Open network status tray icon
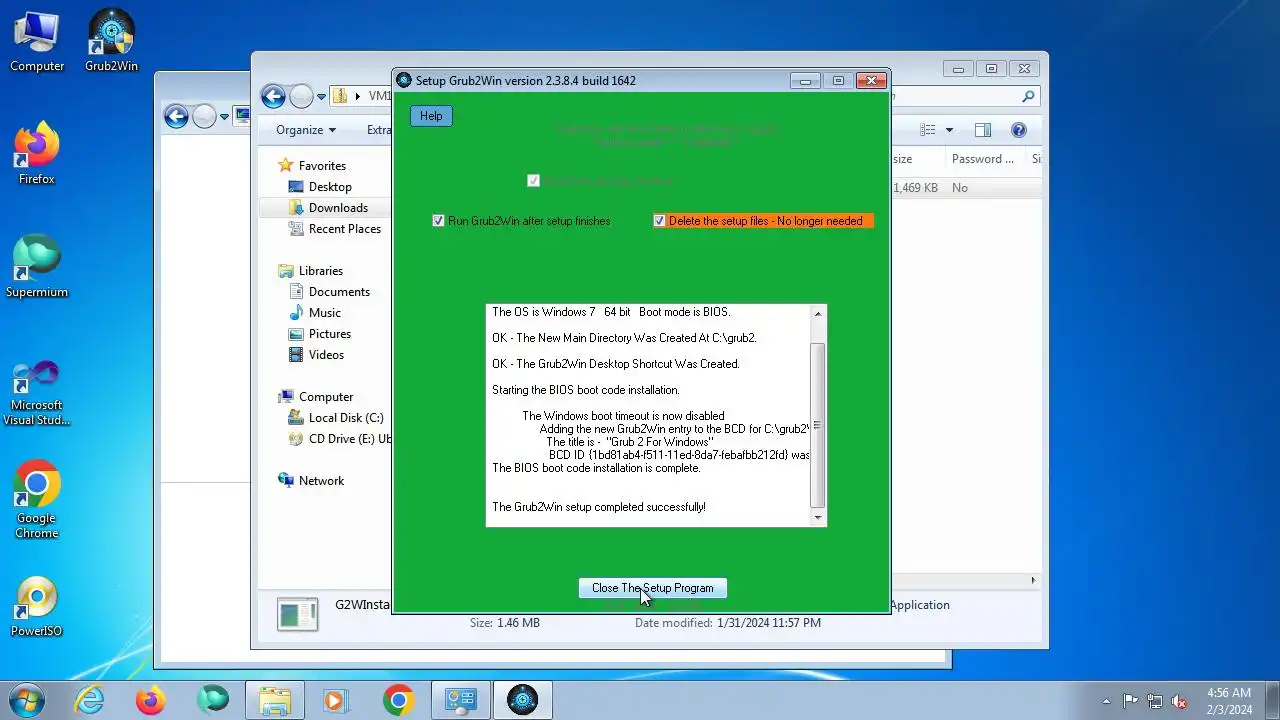Screen dimensions: 1280x720 (1155, 701)
